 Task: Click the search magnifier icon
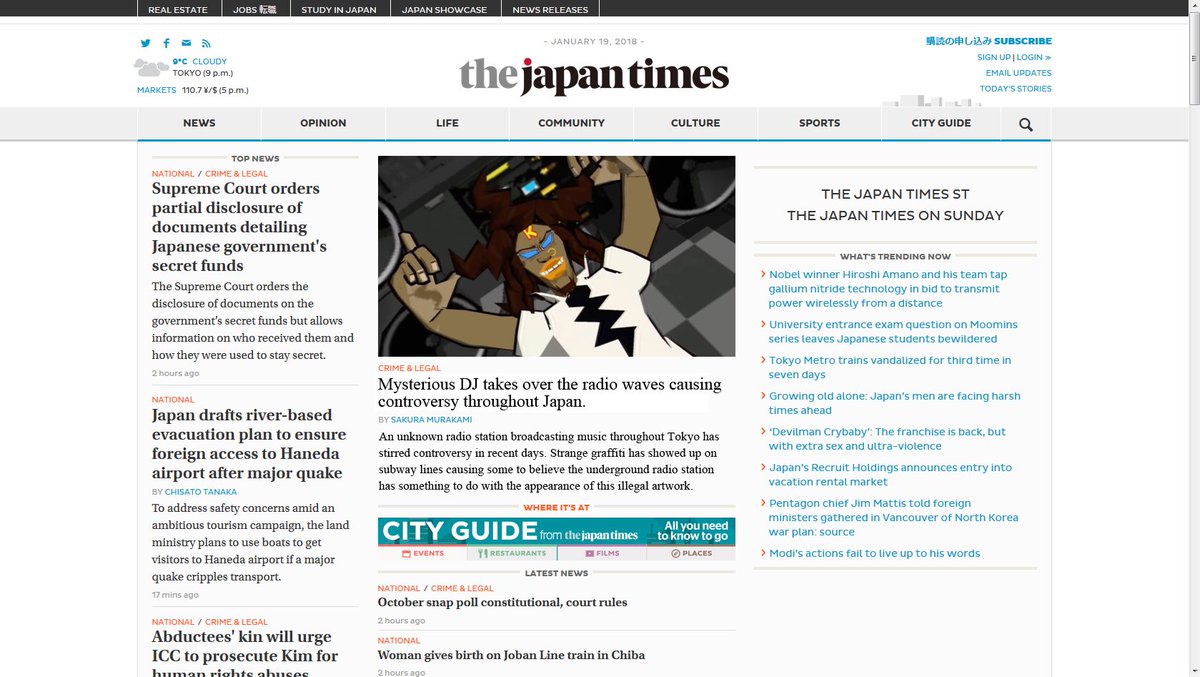(1026, 124)
